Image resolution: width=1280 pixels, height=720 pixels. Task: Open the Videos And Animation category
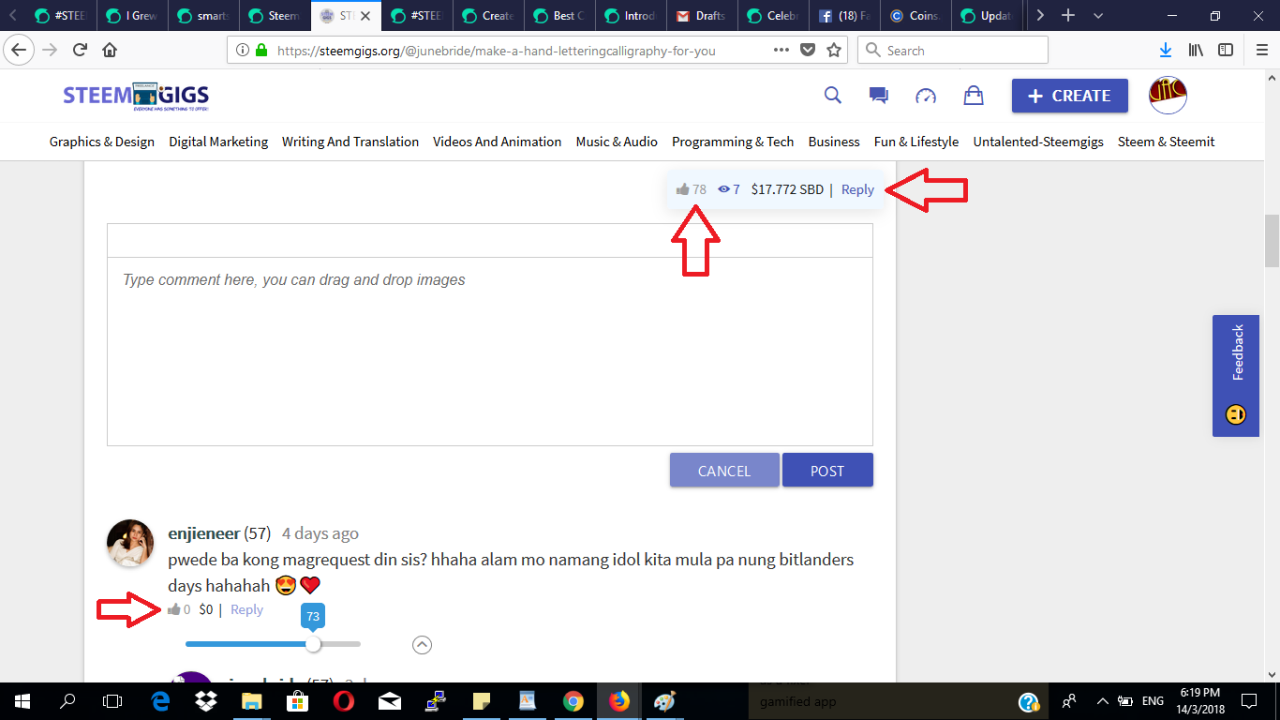497,142
